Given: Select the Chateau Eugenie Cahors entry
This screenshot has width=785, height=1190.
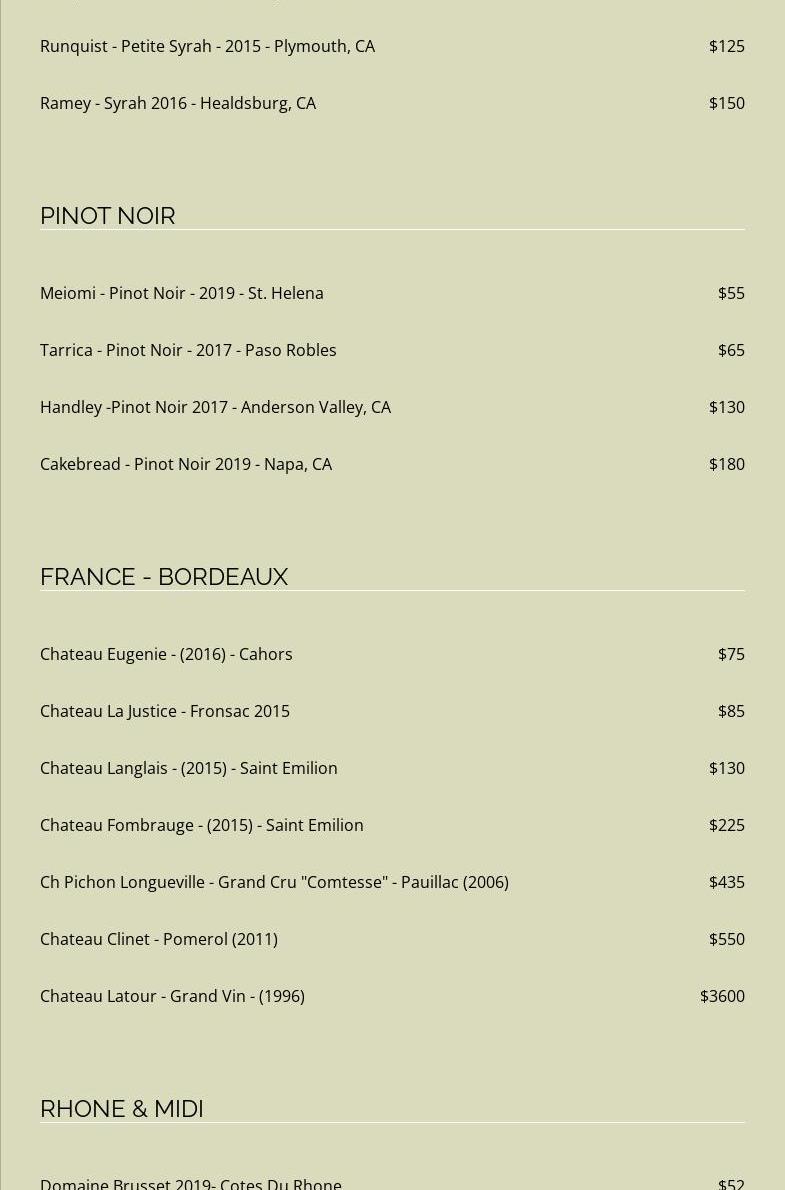Looking at the screenshot, I should pyautogui.click(x=166, y=654).
